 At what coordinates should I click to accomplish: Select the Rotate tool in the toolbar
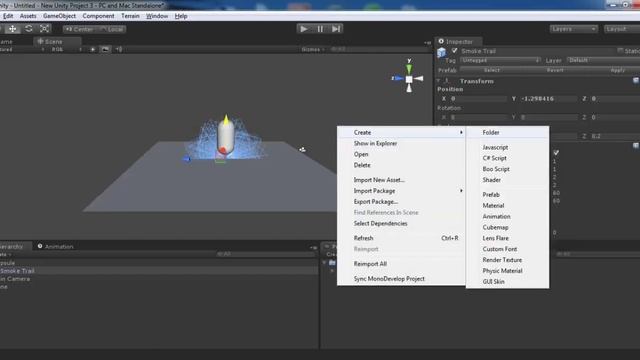coord(29,29)
